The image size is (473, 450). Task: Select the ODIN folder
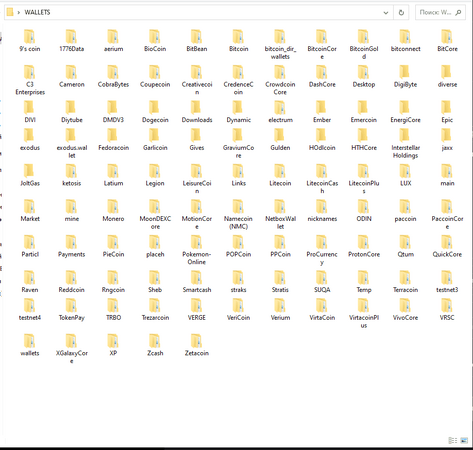point(364,211)
